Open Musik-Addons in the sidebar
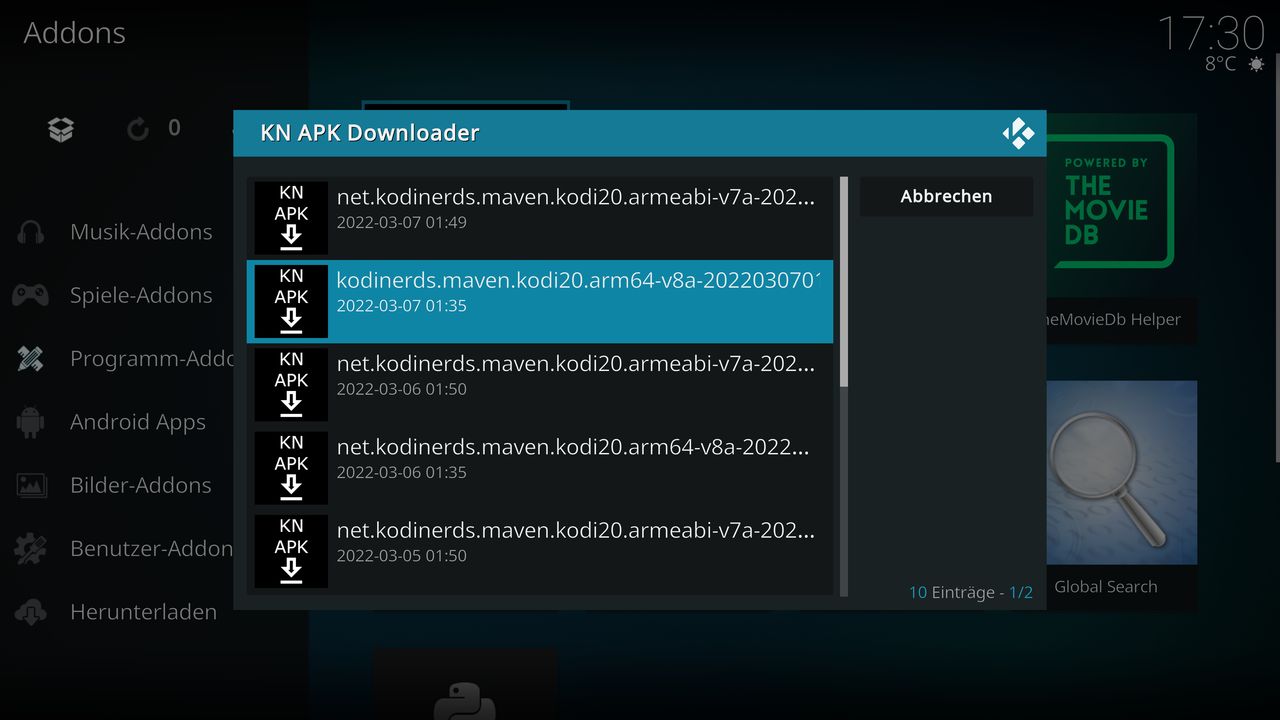Image resolution: width=1280 pixels, height=720 pixels. click(141, 232)
